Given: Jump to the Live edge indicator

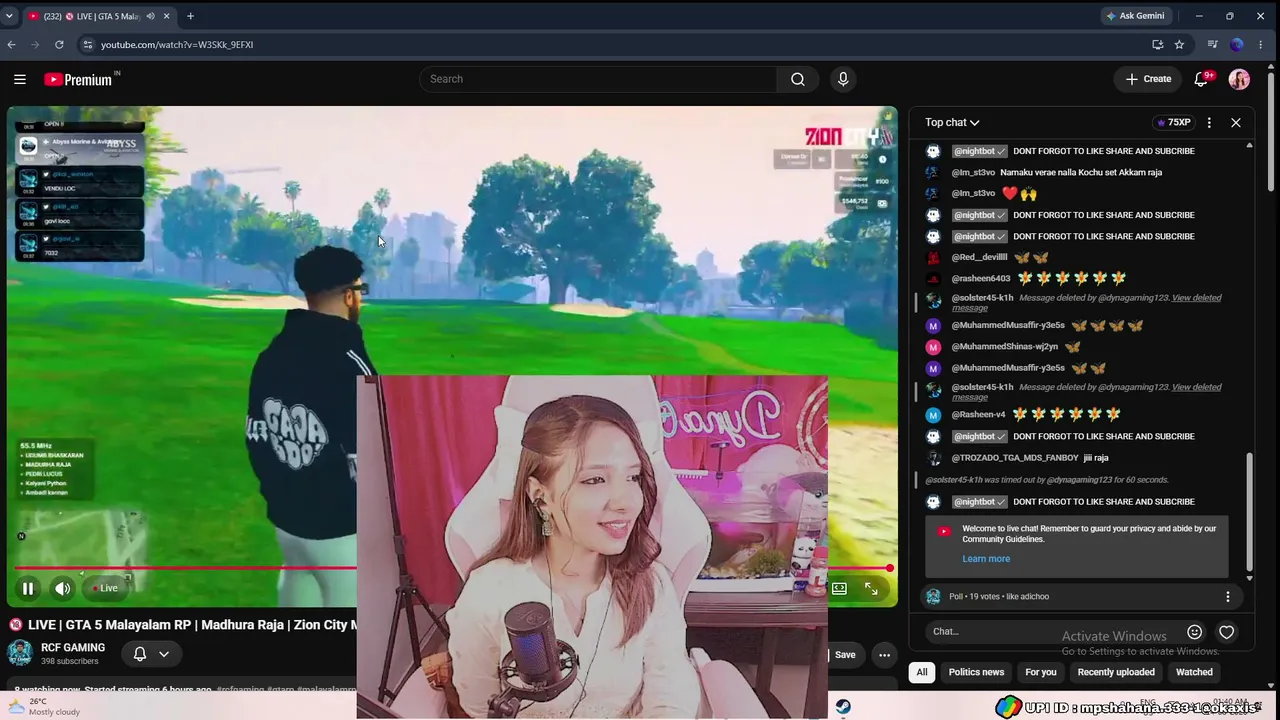Looking at the screenshot, I should 105,588.
